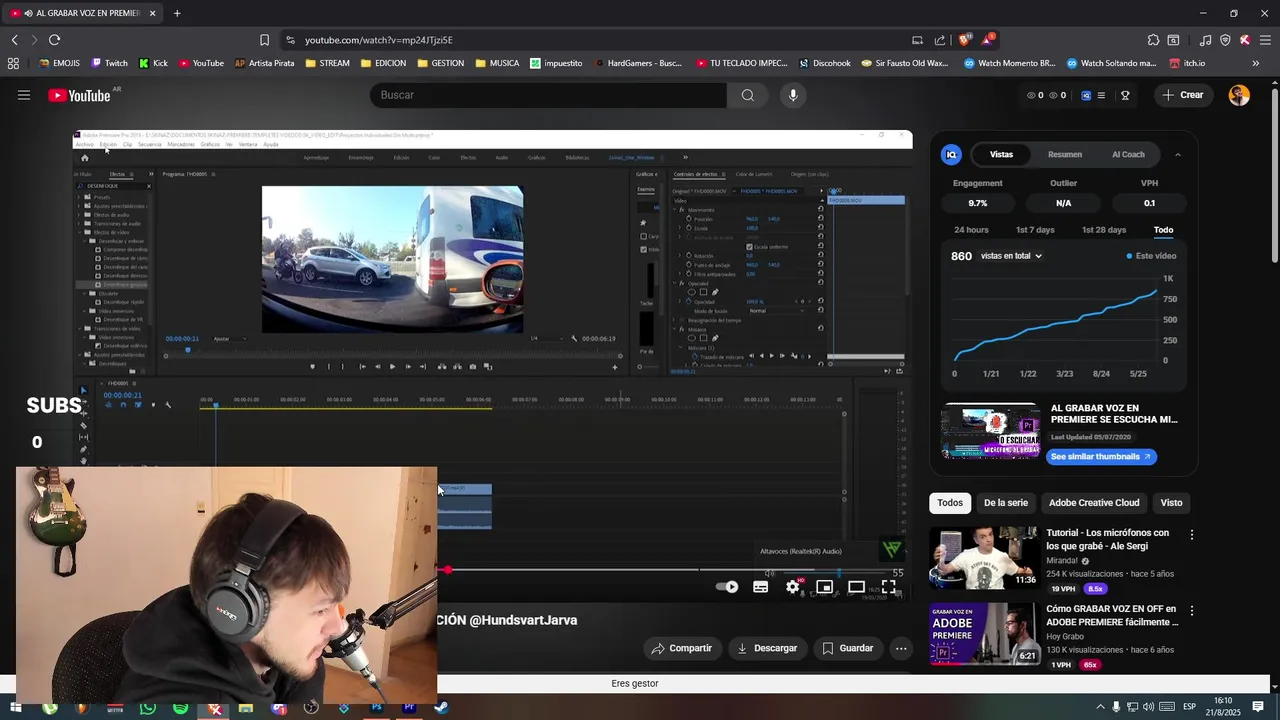Viewport: 1280px width, 720px height.
Task: Filter related by Adobe Creative Cloud chip
Action: pyautogui.click(x=1094, y=503)
